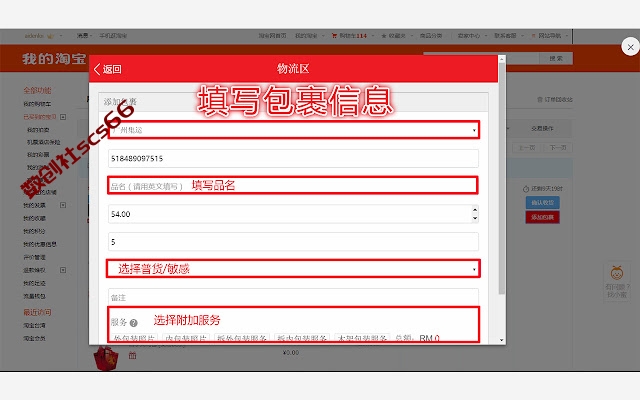Open the aidenlo account dropdown in the top bar
Viewport: 640px width, 400px height.
(43, 36)
